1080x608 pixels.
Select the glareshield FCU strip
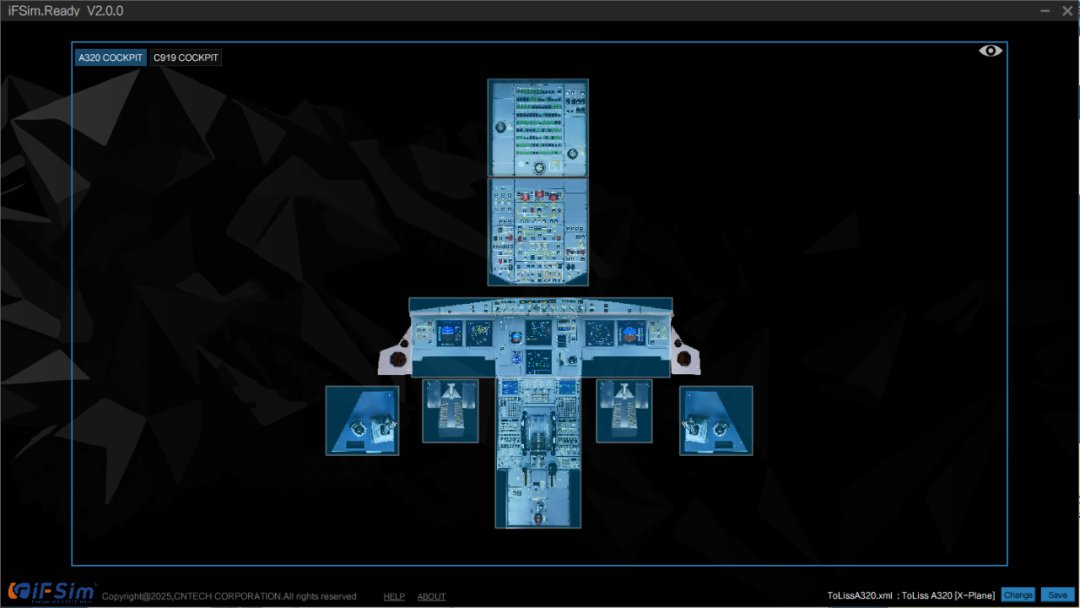(x=541, y=305)
